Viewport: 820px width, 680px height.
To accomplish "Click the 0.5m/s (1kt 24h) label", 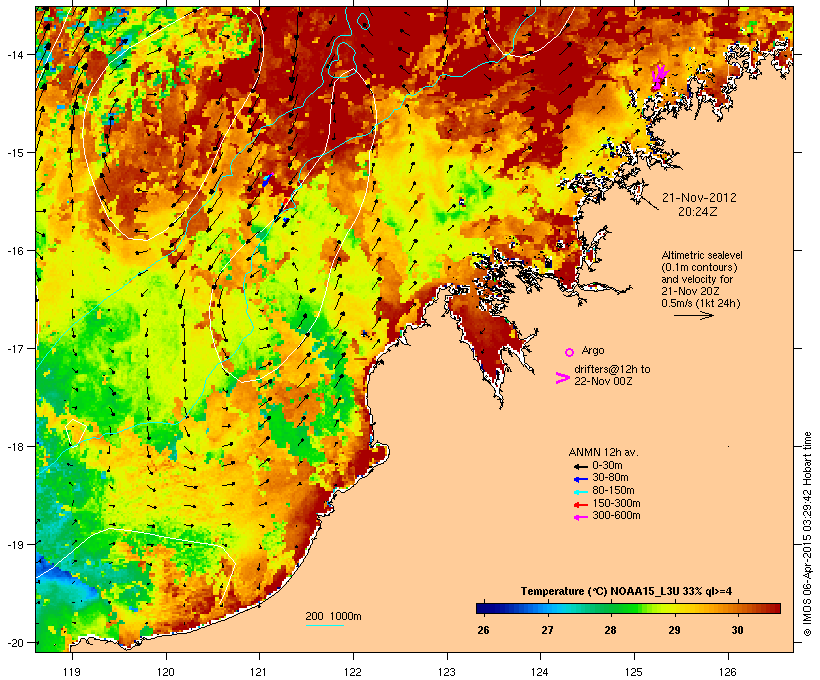I will 701,303.
